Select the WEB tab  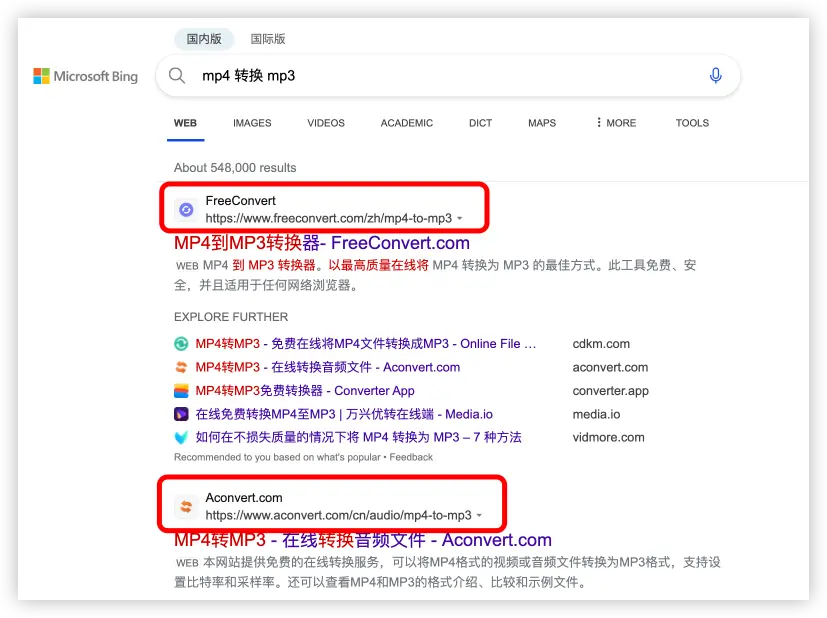tap(185, 123)
